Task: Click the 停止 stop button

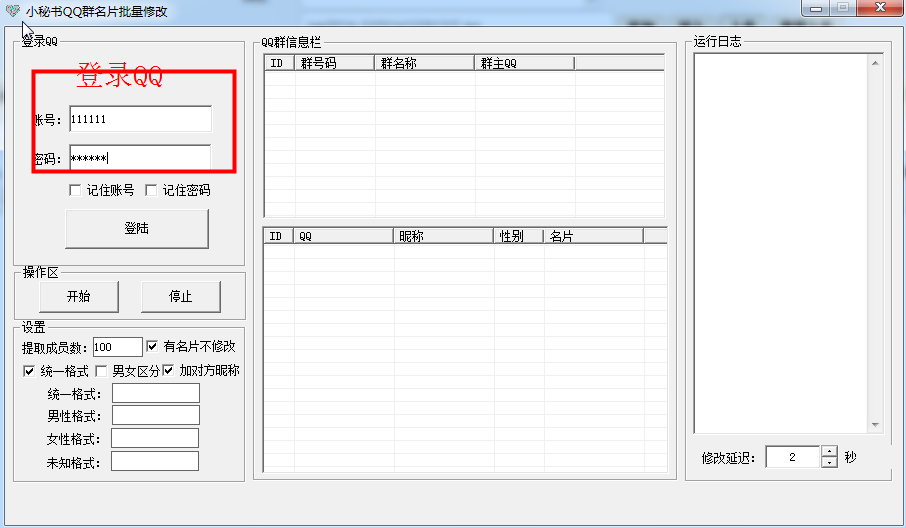Action: (x=181, y=297)
